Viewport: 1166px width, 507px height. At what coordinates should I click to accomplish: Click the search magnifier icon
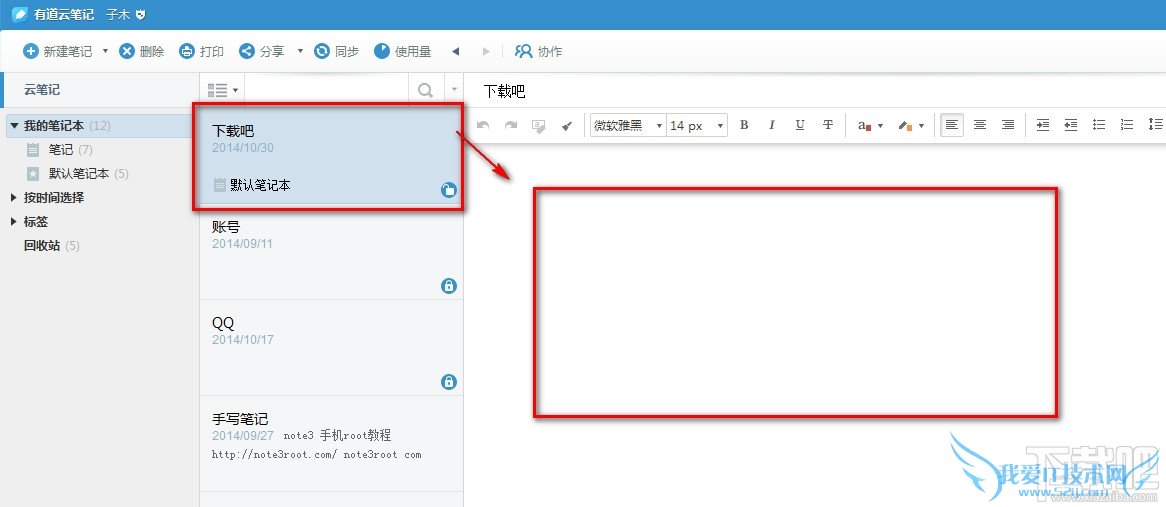tap(425, 90)
